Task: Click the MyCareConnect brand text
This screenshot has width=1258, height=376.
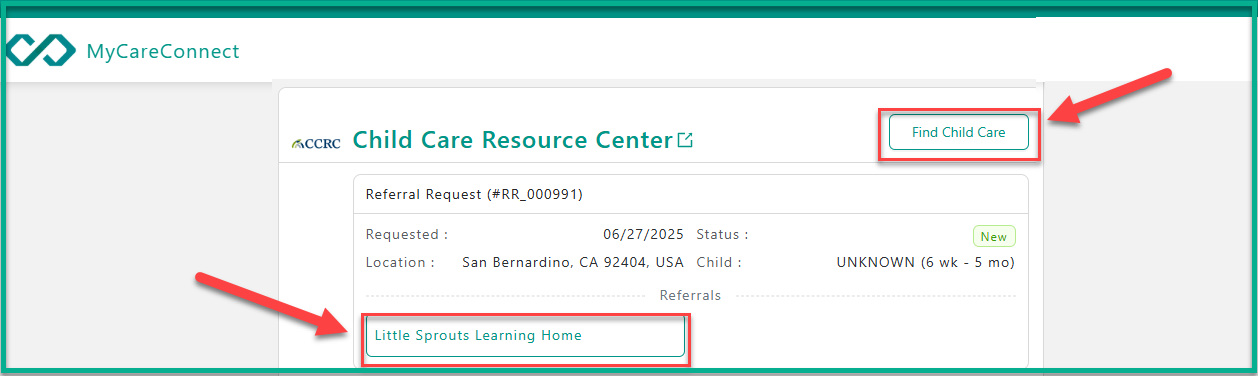Action: pyautogui.click(x=163, y=51)
